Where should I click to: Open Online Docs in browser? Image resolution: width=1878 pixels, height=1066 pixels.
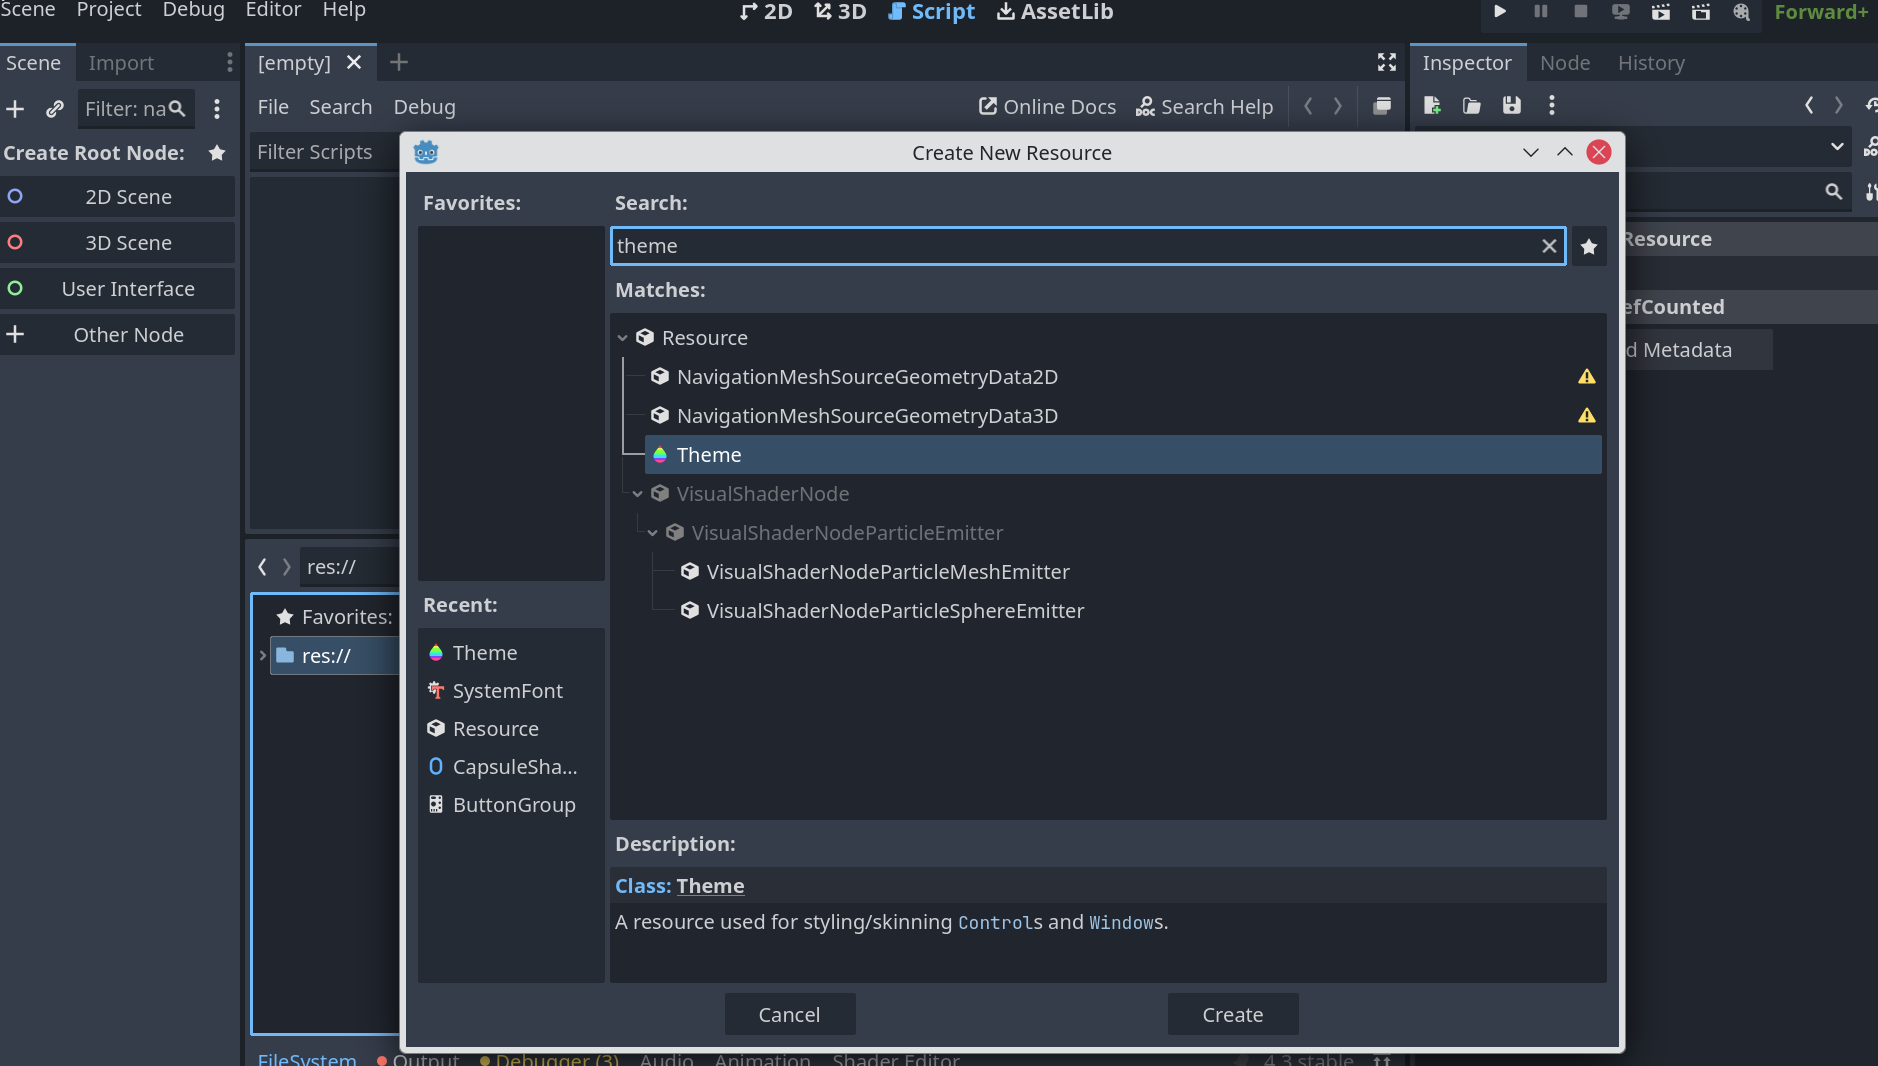click(x=1047, y=107)
